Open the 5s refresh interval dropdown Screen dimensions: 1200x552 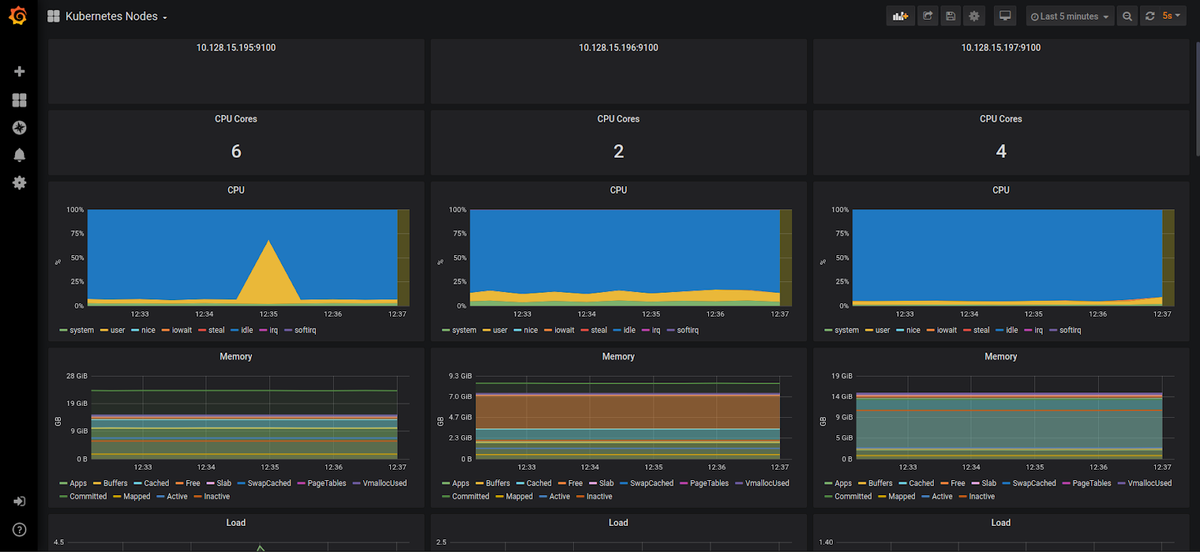(1172, 16)
